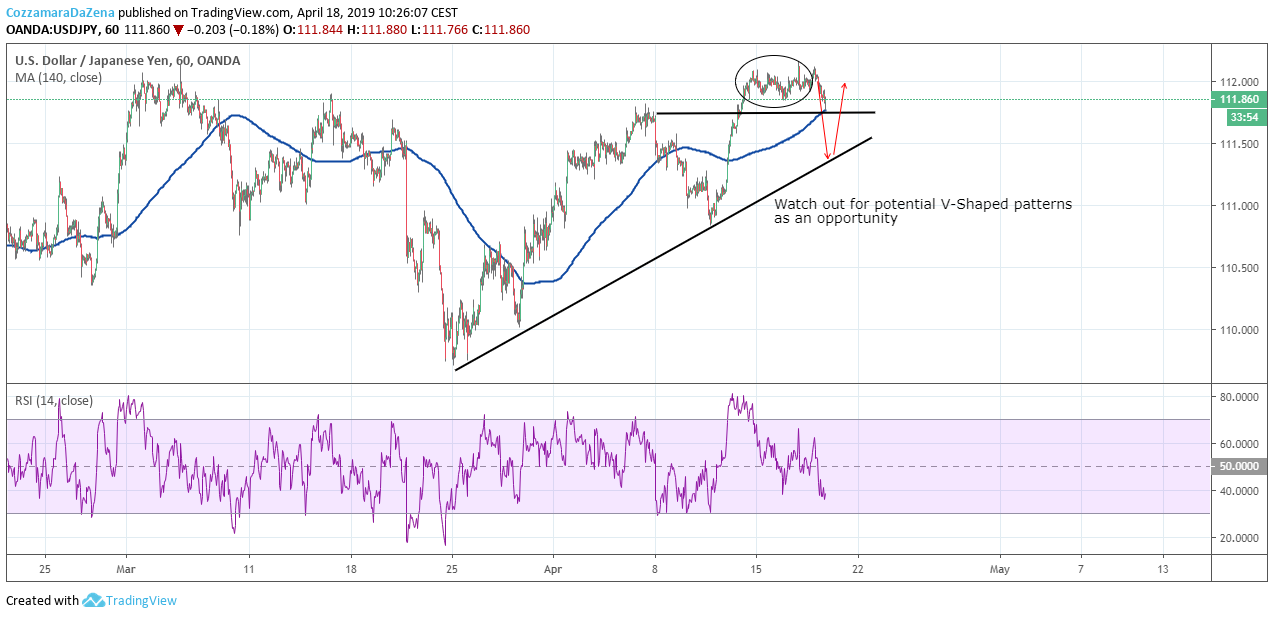
Task: Click the TradingView logo icon
Action: pos(94,600)
